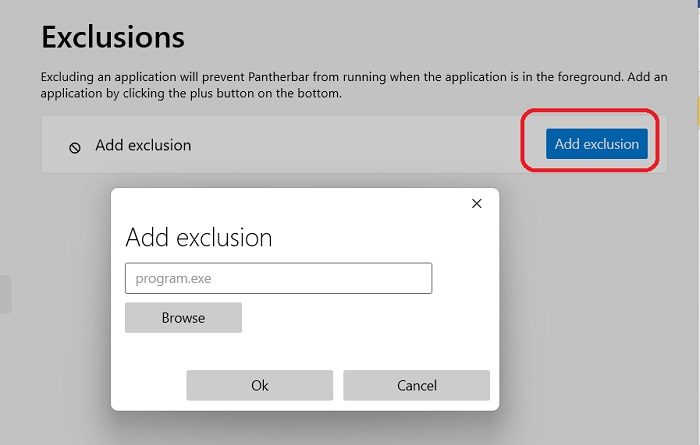700x445 pixels.
Task: Focus the program.exe text field
Action: tap(278, 278)
